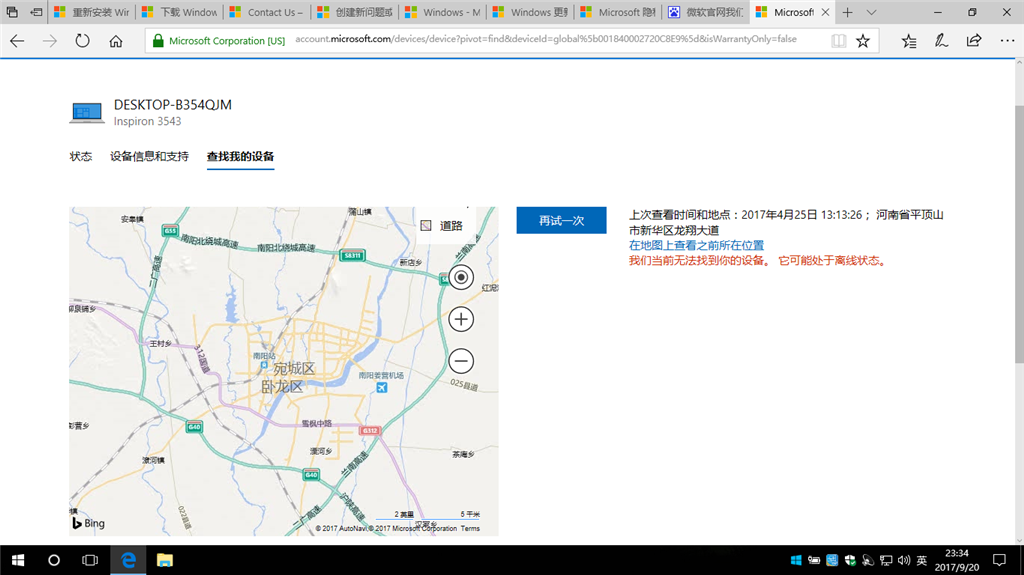The height and width of the screenshot is (575, 1024).
Task: Refresh the page with the reload icon
Action: pos(82,41)
